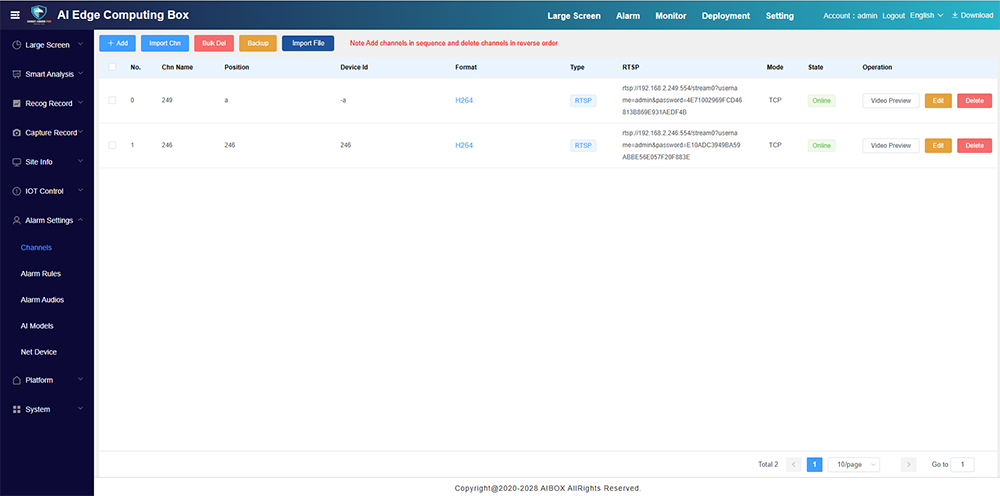Click Video Preview for channel 249
Screen dimensions: 1000x496
point(890,100)
